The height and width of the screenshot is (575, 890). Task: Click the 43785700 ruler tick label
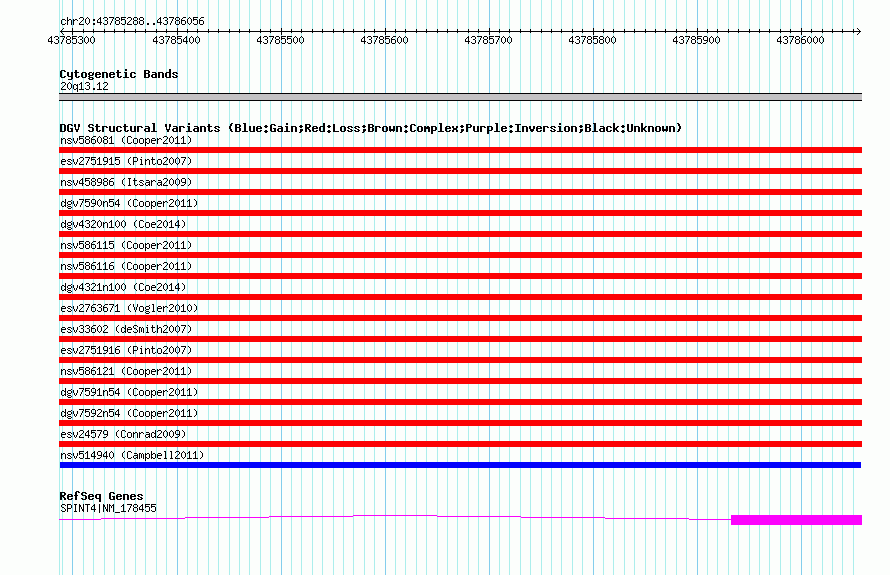coord(488,40)
